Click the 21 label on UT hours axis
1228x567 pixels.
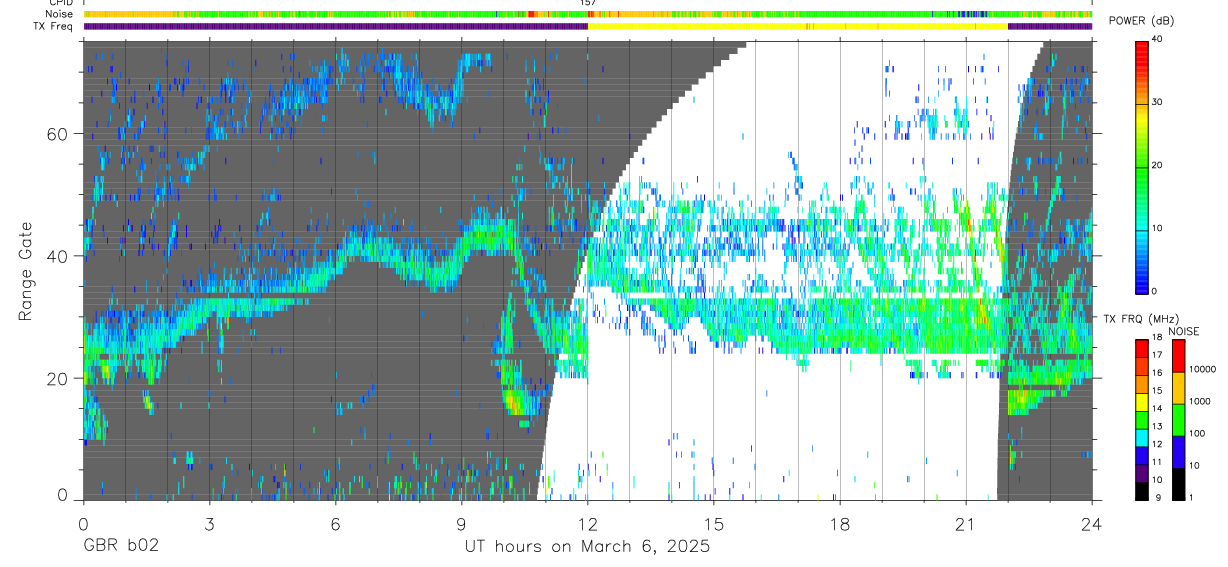[x=966, y=525]
